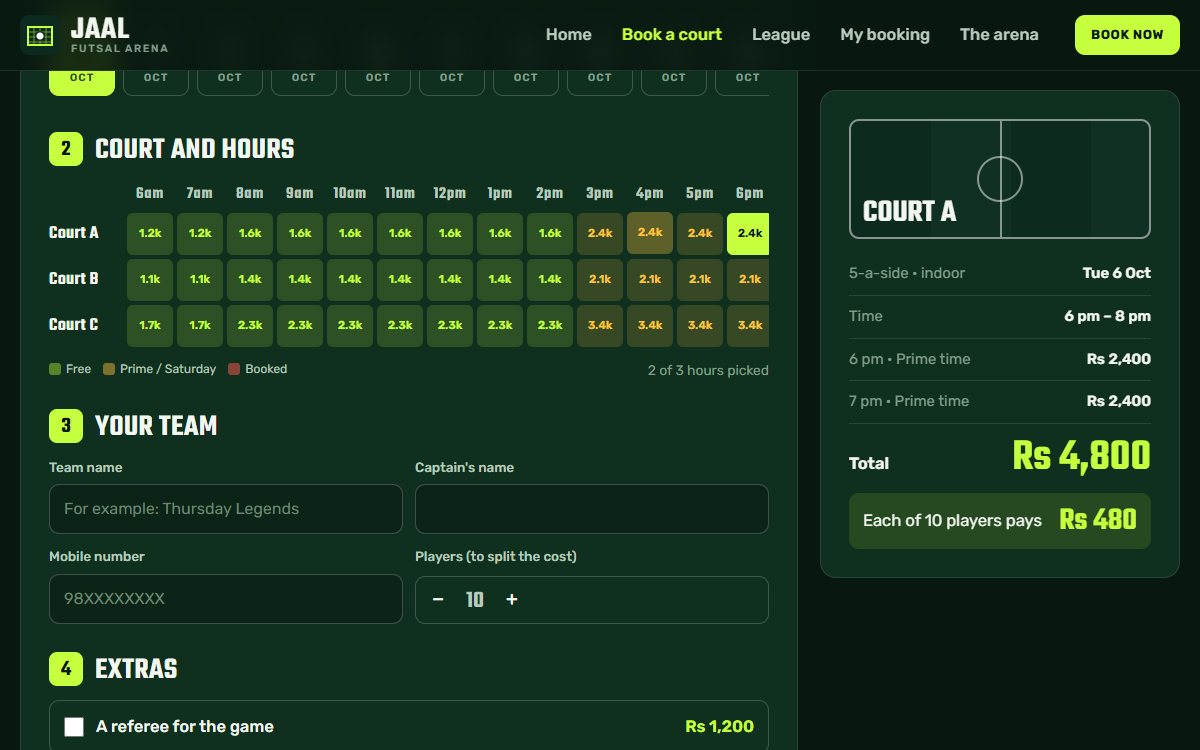Select Court A 10am slot
Viewport: 1200px width, 750px height.
350,233
